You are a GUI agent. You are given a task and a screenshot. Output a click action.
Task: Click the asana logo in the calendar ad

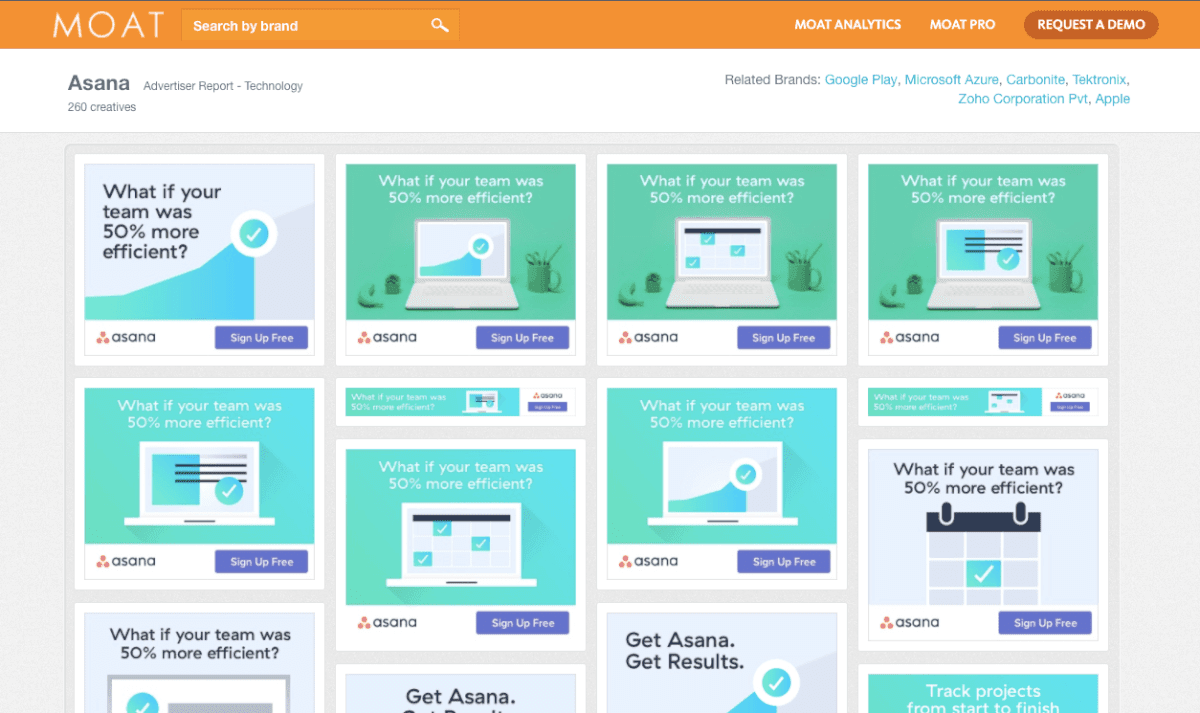point(910,622)
